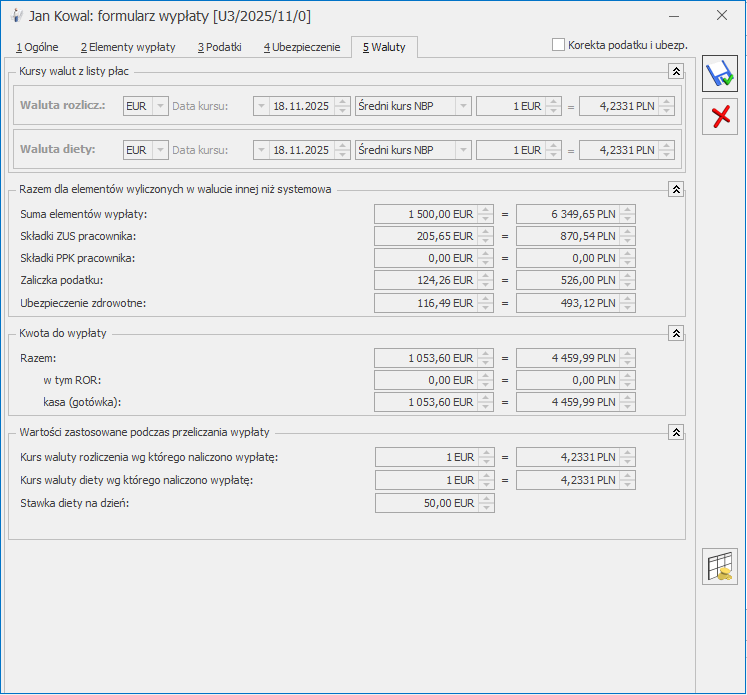Screen dimensions: 747x695
Task: Open Data kursu dropdown for Waluta rozlicz.
Action: pyautogui.click(x=261, y=106)
